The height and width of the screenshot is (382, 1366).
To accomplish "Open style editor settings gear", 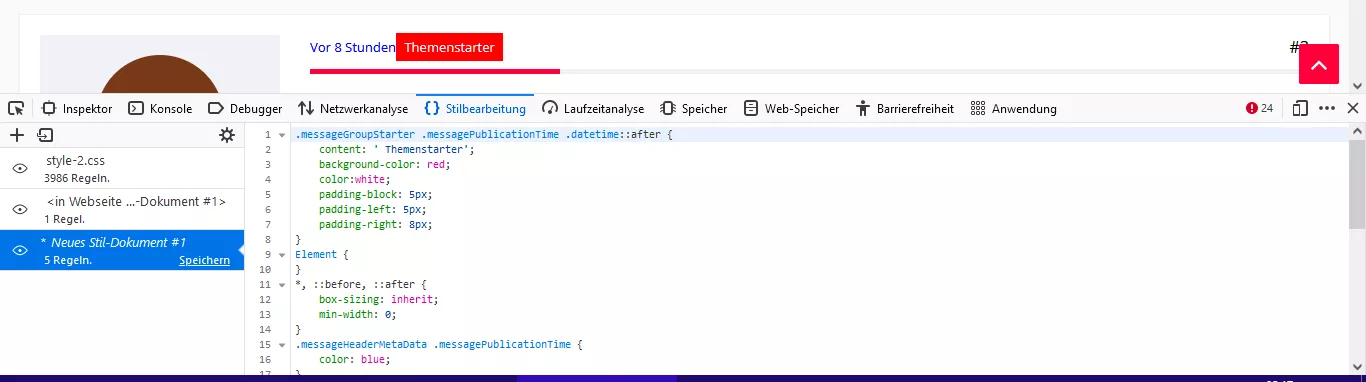I will click(x=227, y=135).
